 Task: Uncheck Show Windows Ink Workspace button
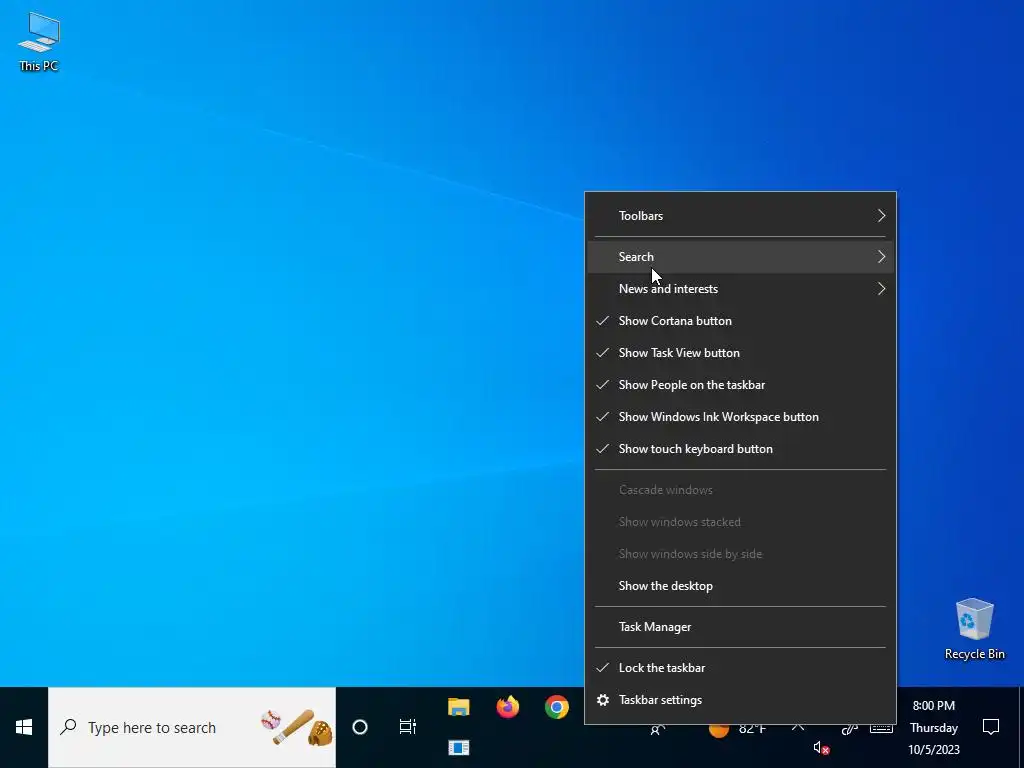[741, 417]
